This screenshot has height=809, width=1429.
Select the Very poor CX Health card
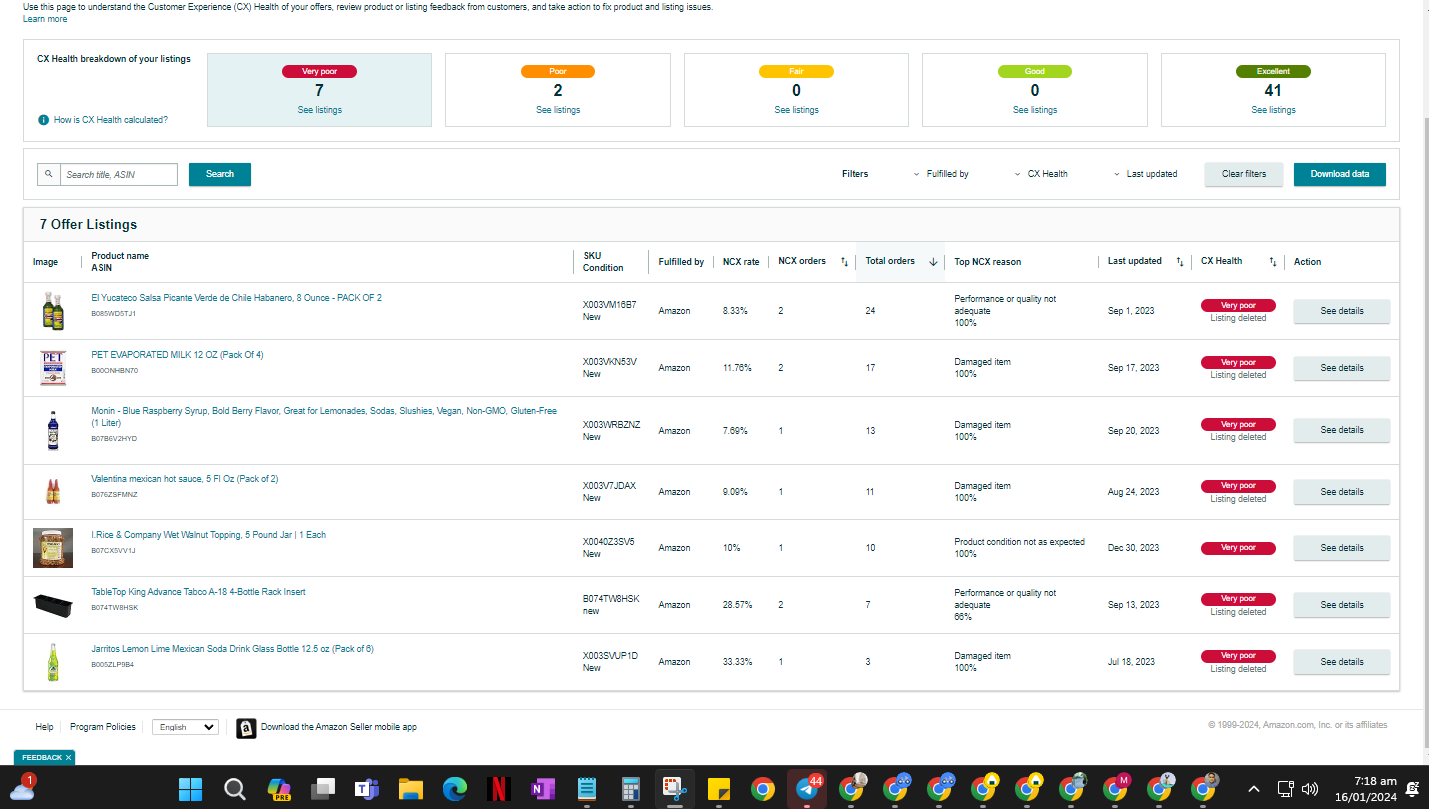click(x=319, y=90)
